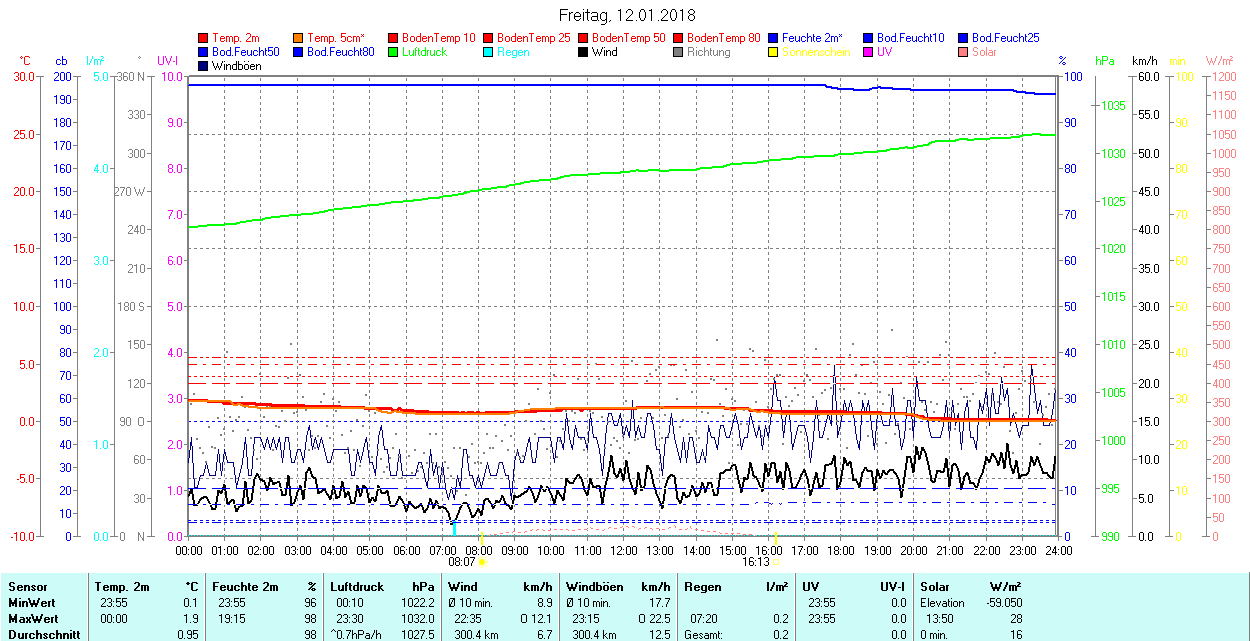Click the dark navy Windböen legend square

pyautogui.click(x=204, y=66)
